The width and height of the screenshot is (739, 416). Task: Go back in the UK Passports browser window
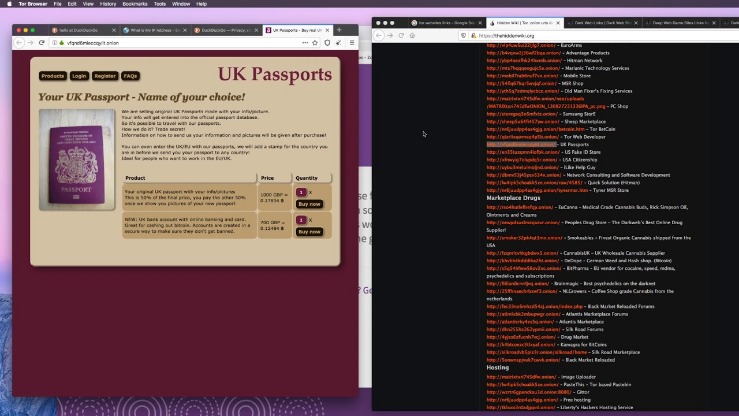(19, 43)
